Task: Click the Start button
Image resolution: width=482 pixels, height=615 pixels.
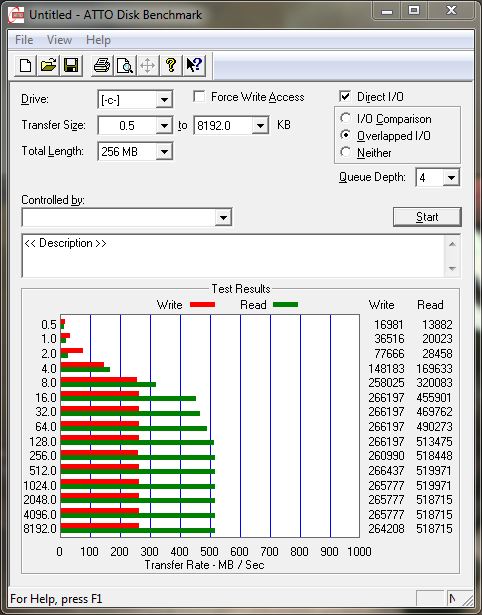Action: [x=427, y=217]
